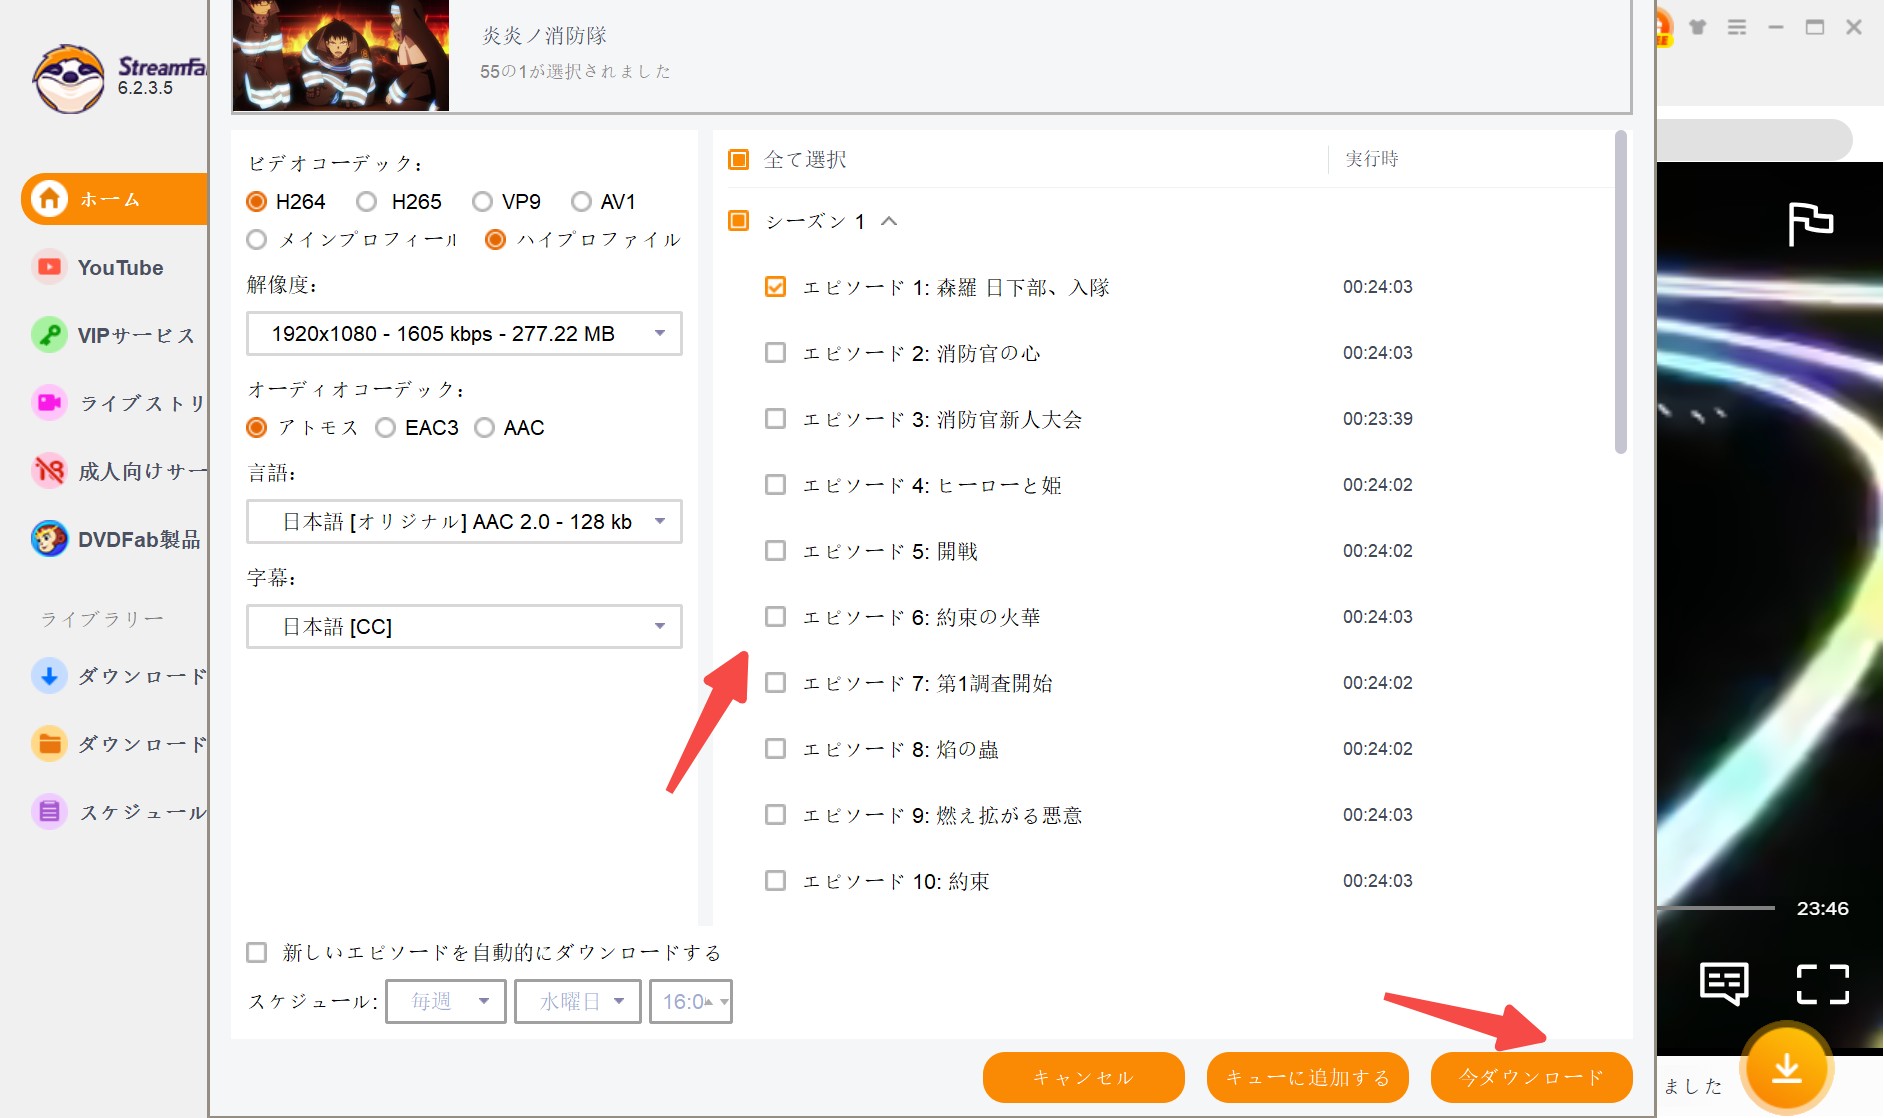
Task: Click the purple schedule list icon
Action: 49,811
